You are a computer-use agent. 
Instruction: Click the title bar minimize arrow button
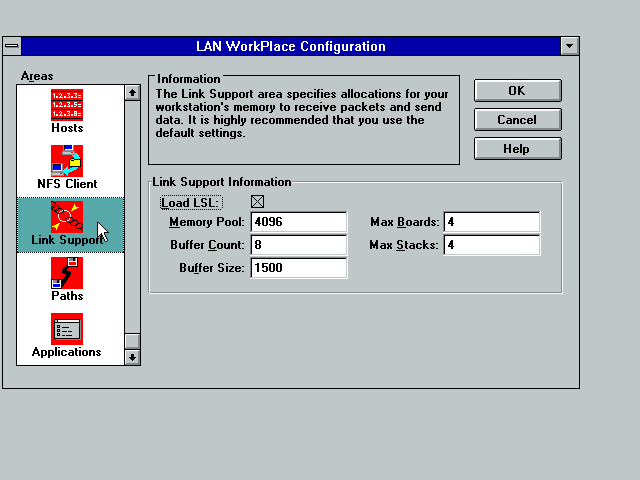pyautogui.click(x=569, y=46)
